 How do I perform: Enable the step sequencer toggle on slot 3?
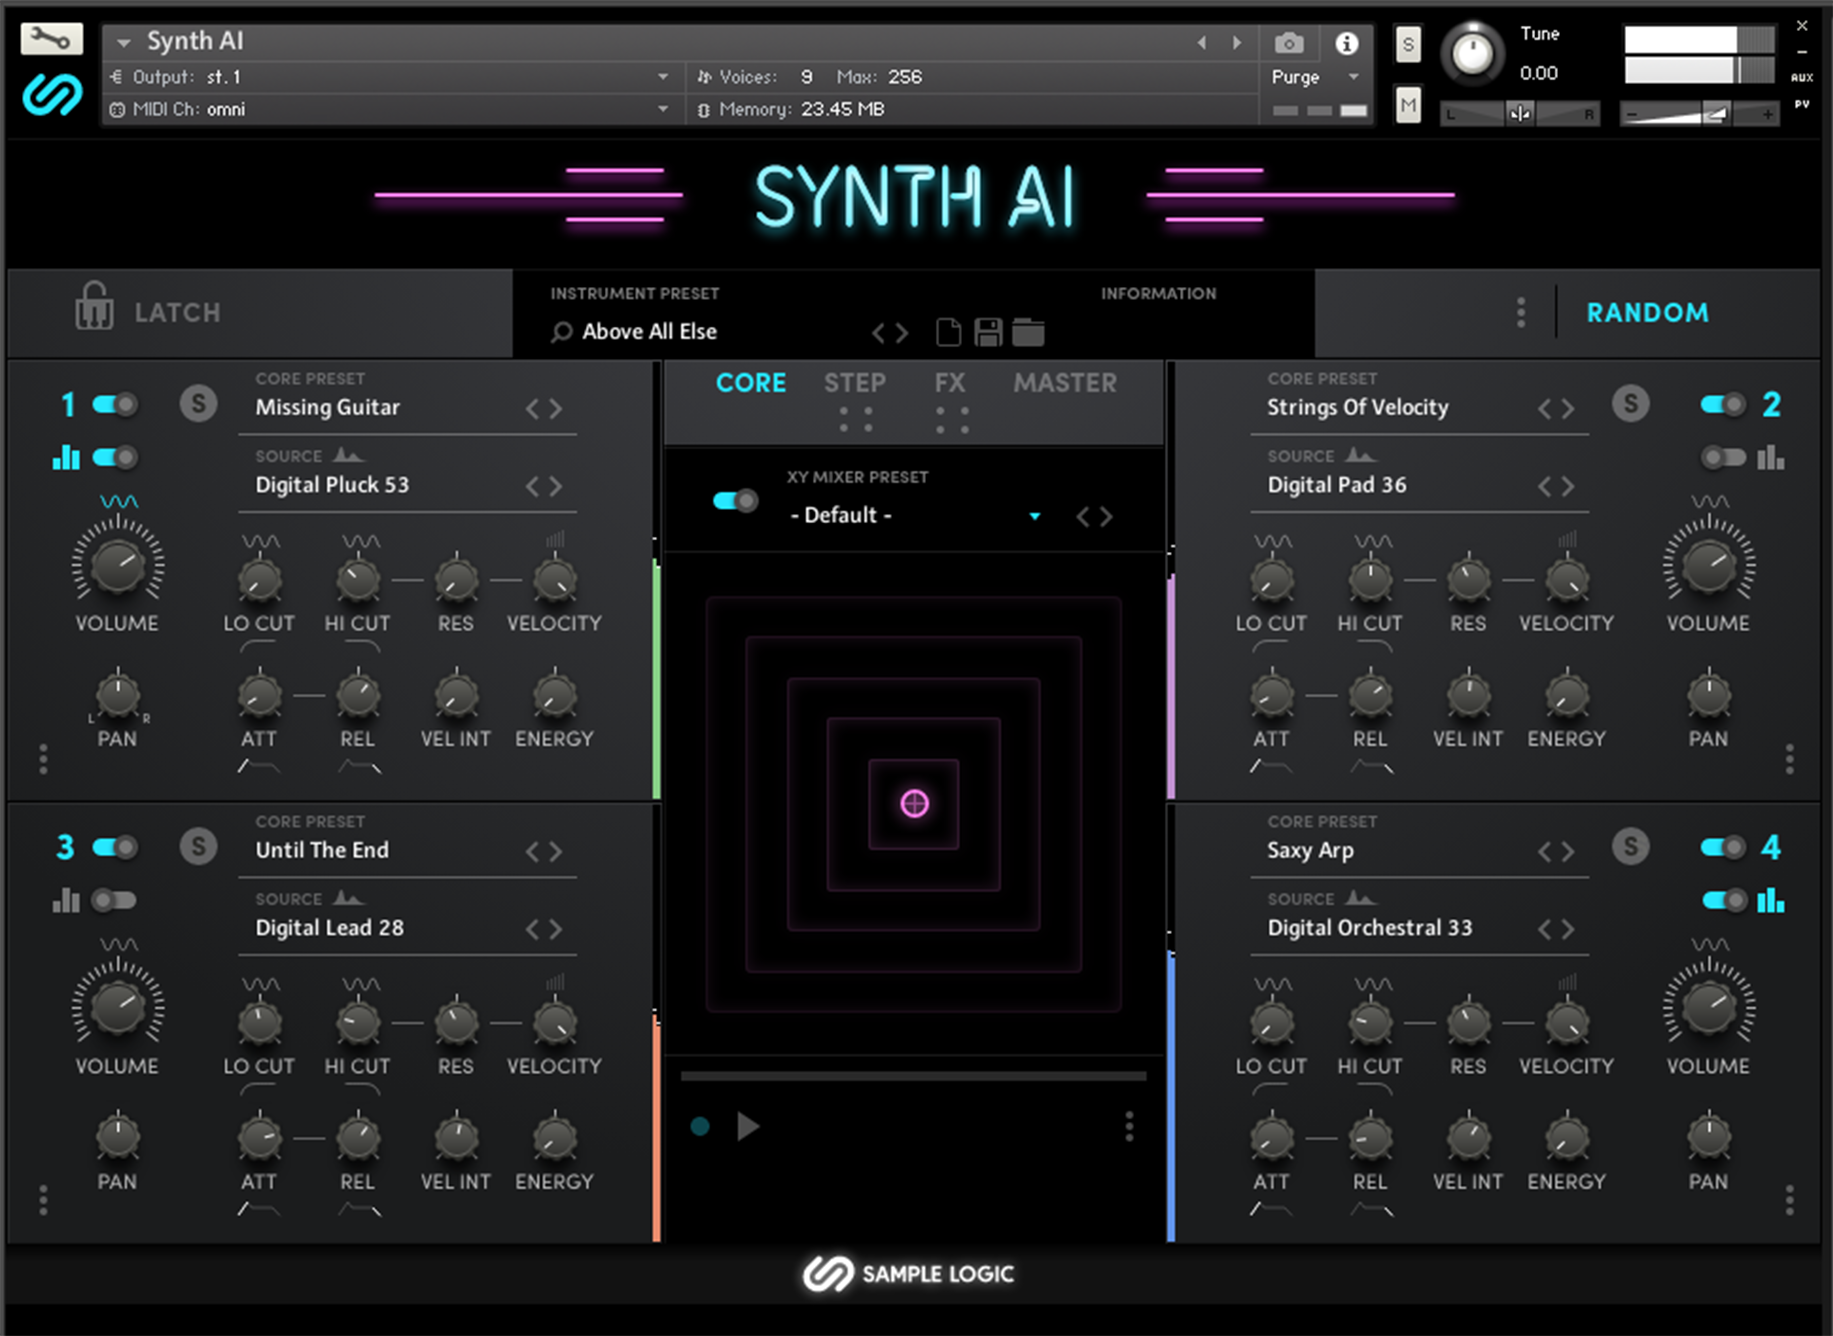tap(115, 900)
